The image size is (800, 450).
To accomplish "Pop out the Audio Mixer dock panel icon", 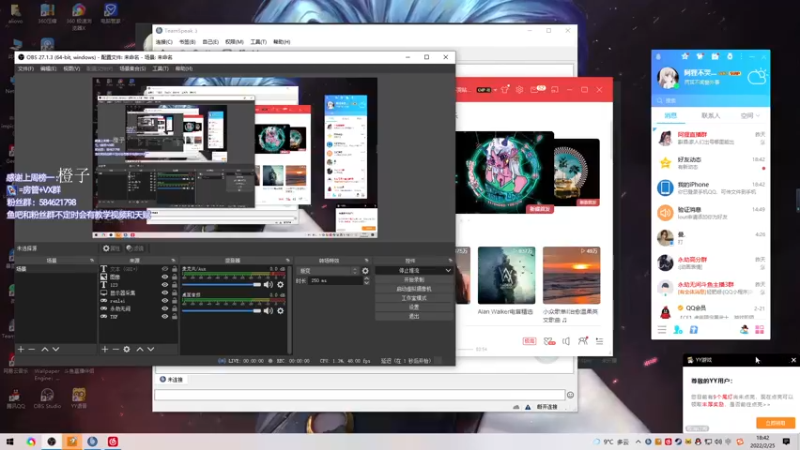I will tap(288, 261).
